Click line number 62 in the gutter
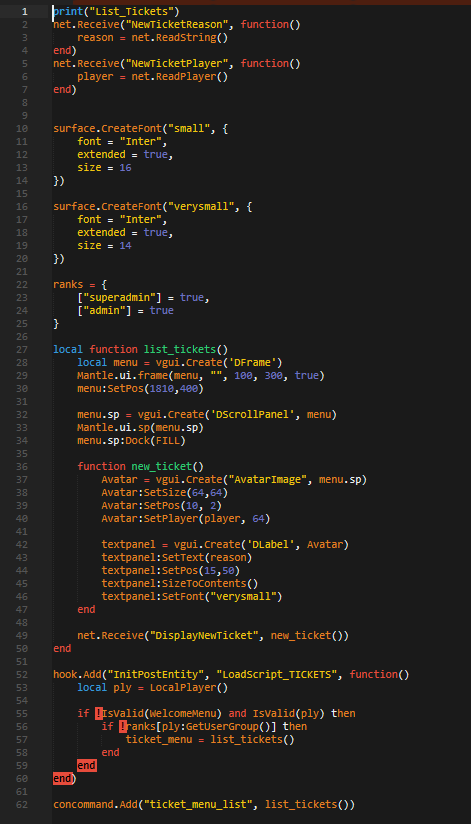The image size is (471, 824). [22, 804]
